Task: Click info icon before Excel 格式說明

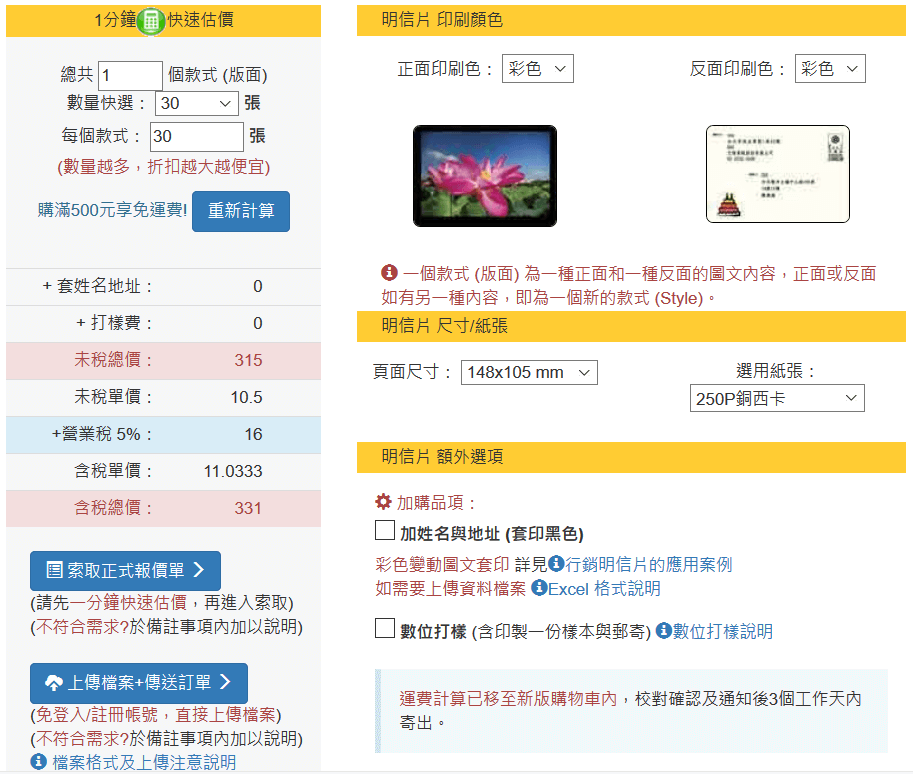Action: (538, 588)
